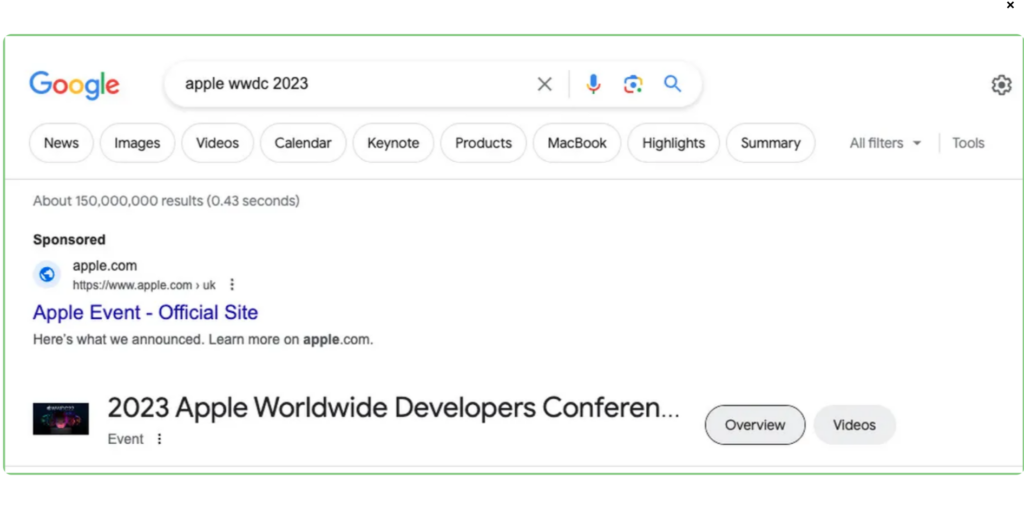This screenshot has width=1024, height=507.
Task: Open the settings gear icon
Action: pos(1001,85)
